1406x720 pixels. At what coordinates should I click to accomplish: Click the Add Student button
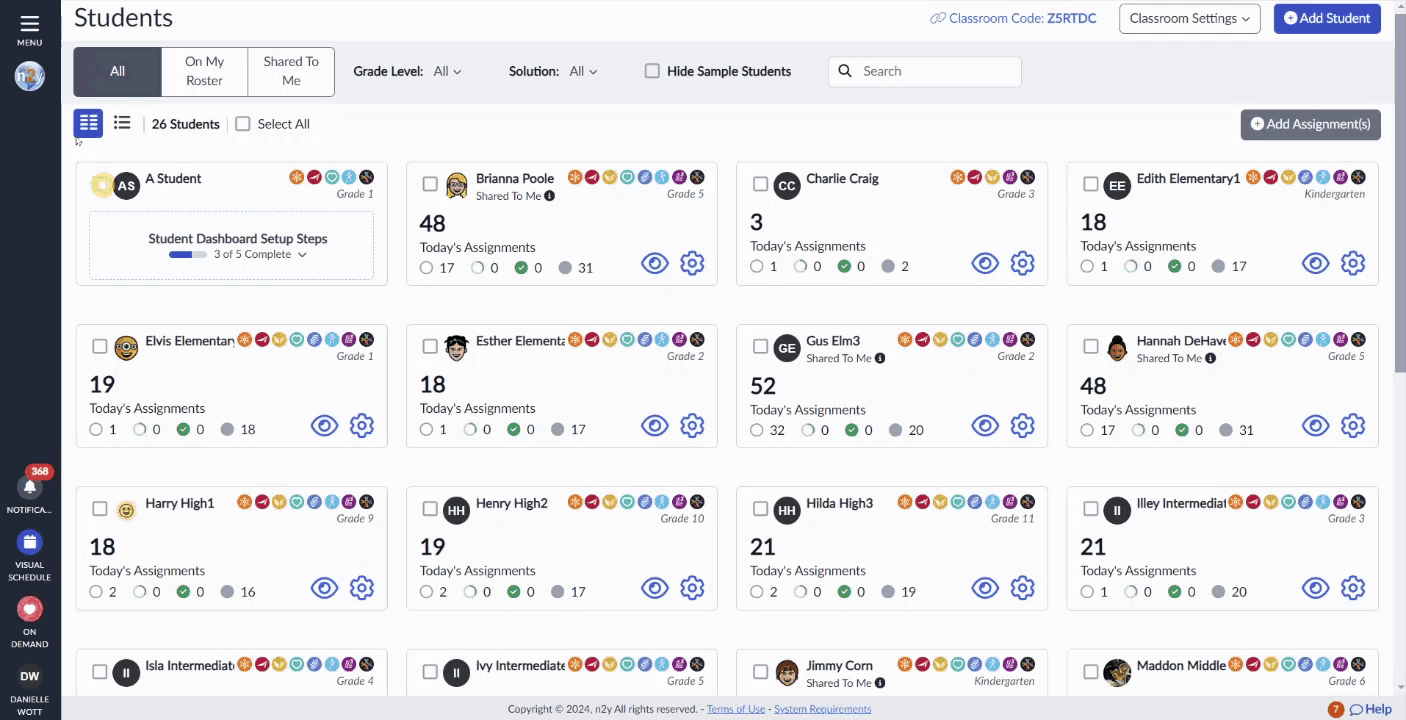1327,19
